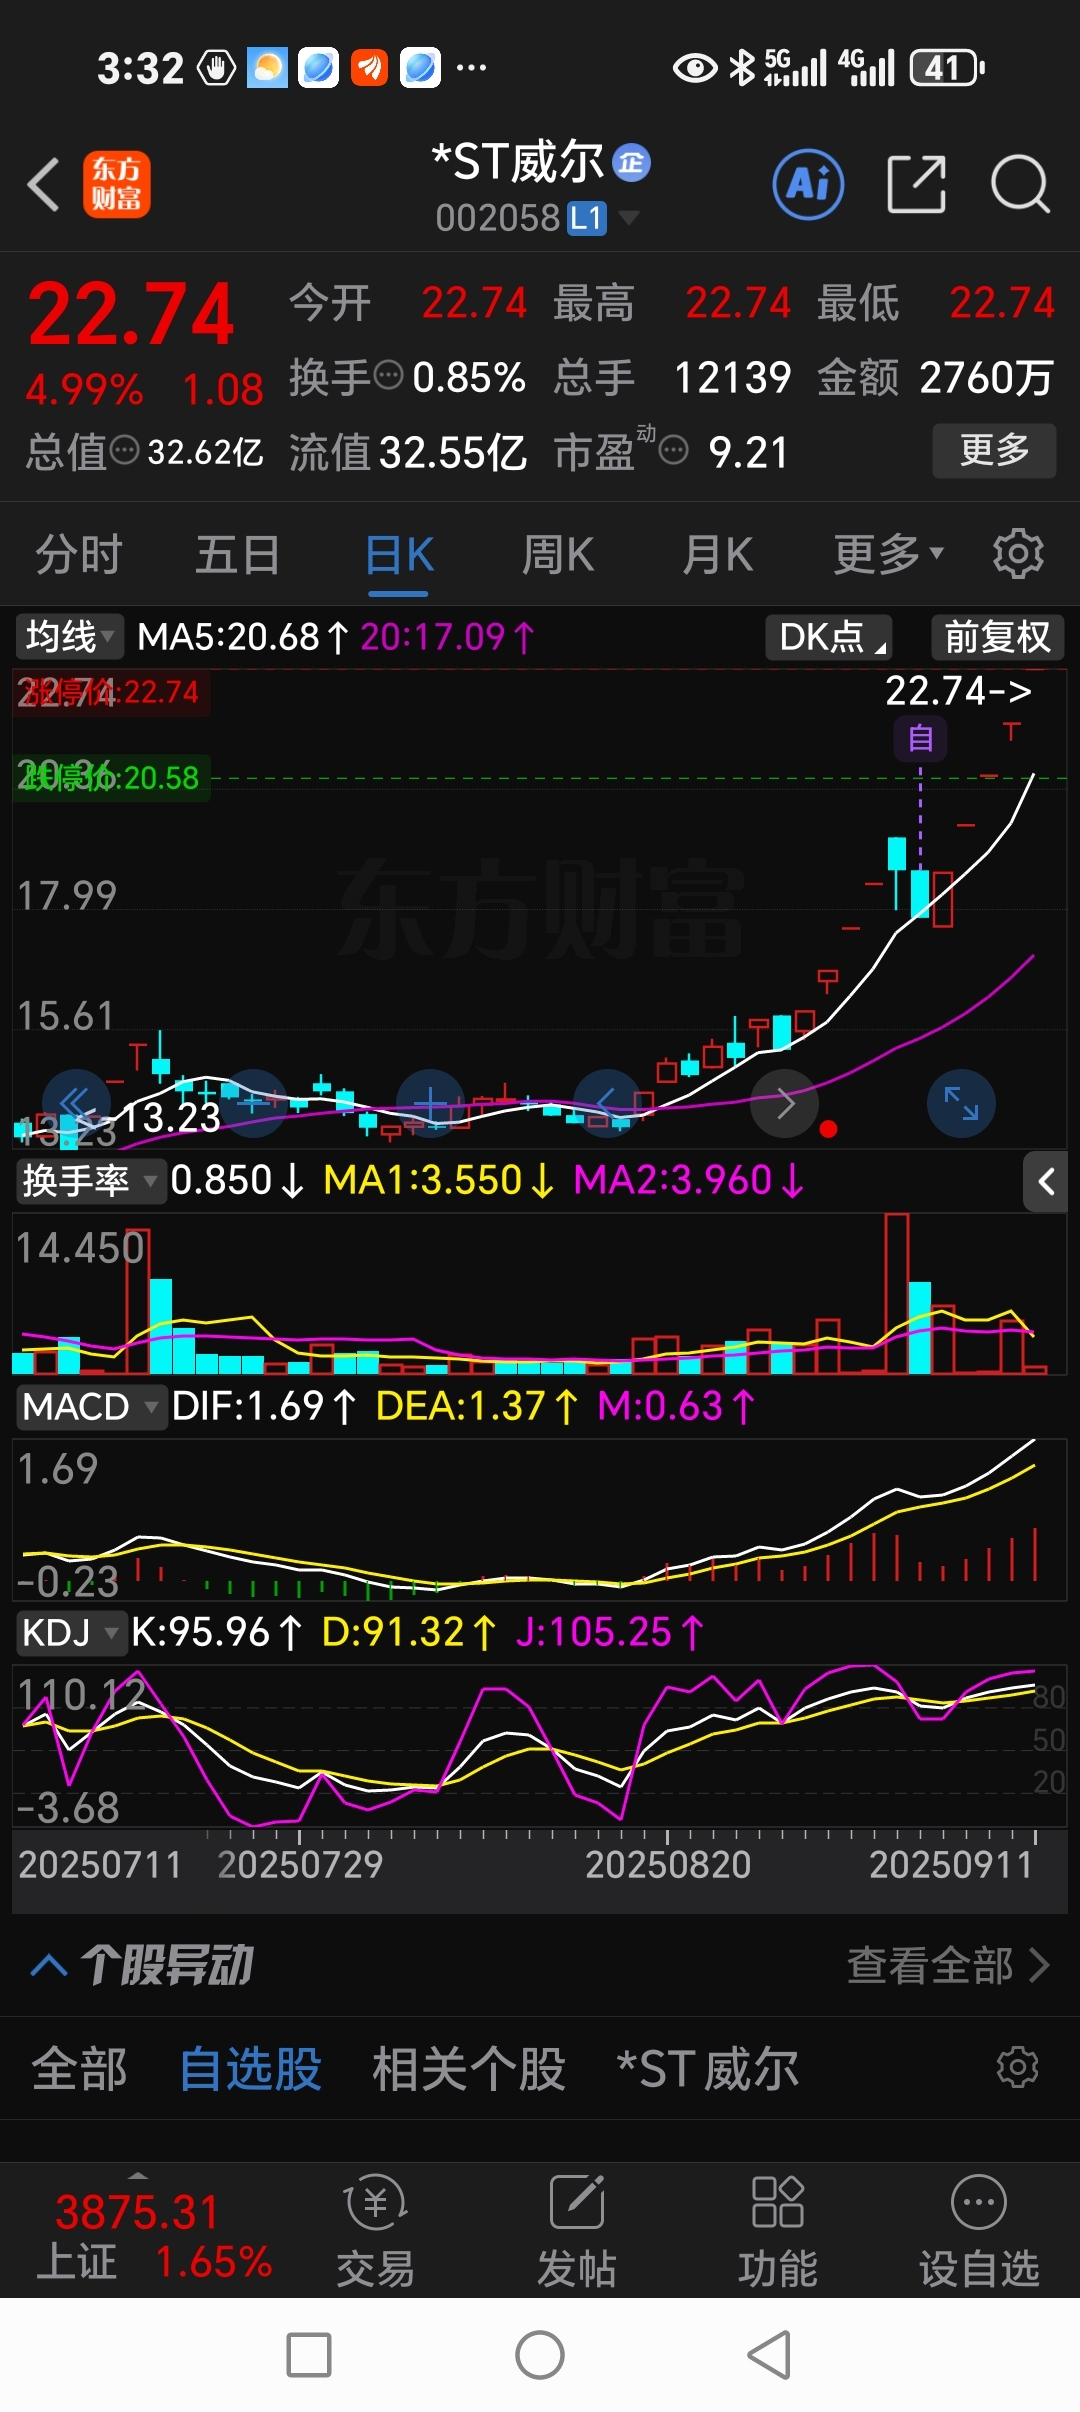
Task: Tap the Android recent apps square
Action: pyautogui.click(x=309, y=2355)
